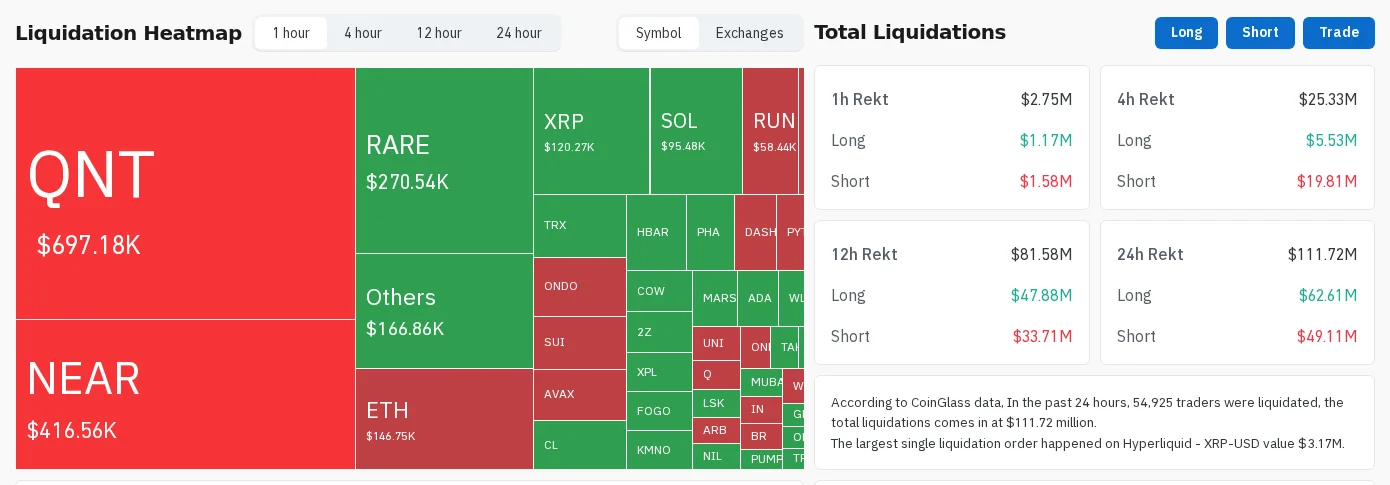Select the HBAR tile in heatmap
The height and width of the screenshot is (485, 1390).
point(656,232)
